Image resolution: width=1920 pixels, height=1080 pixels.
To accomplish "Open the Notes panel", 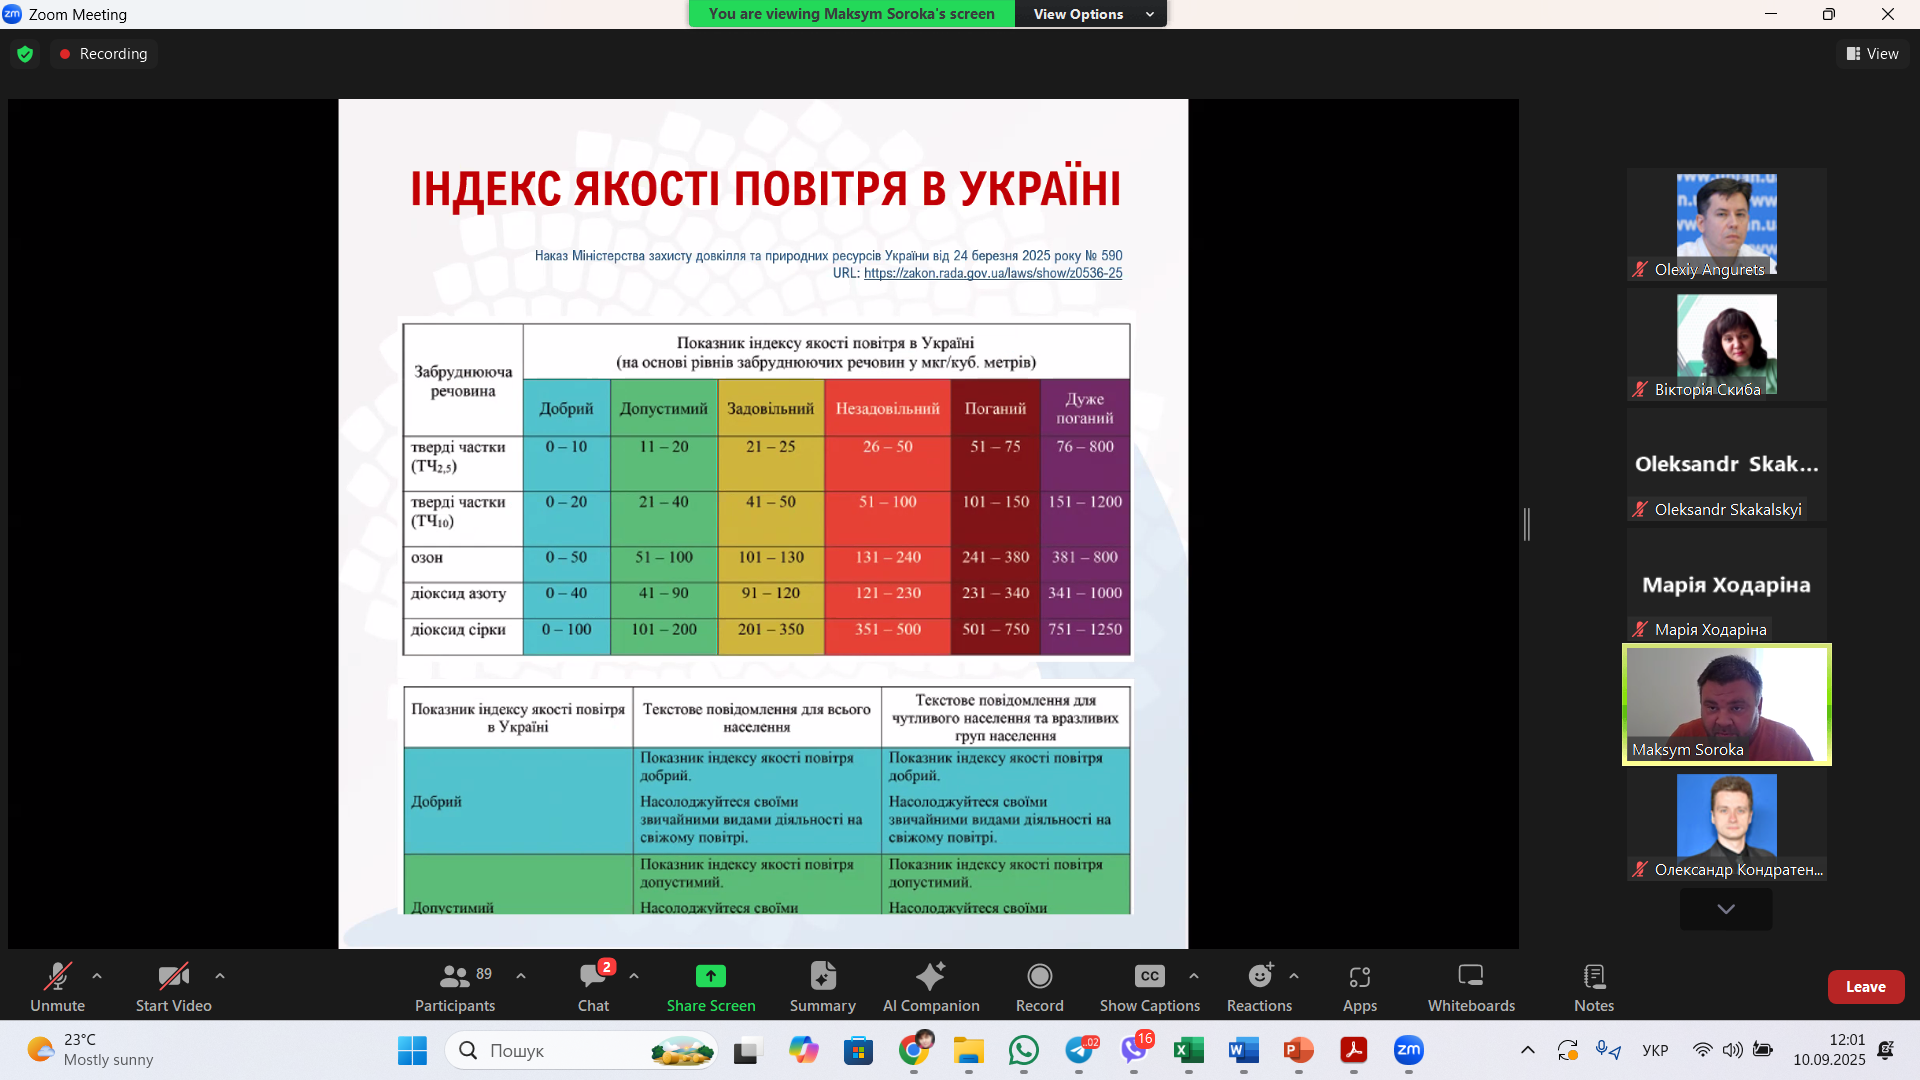I will tap(1592, 985).
